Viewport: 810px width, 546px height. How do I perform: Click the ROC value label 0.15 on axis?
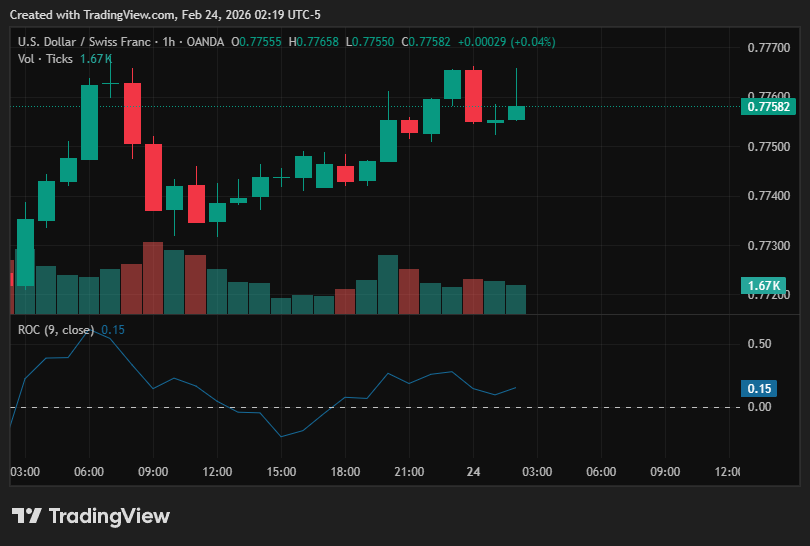click(x=759, y=388)
